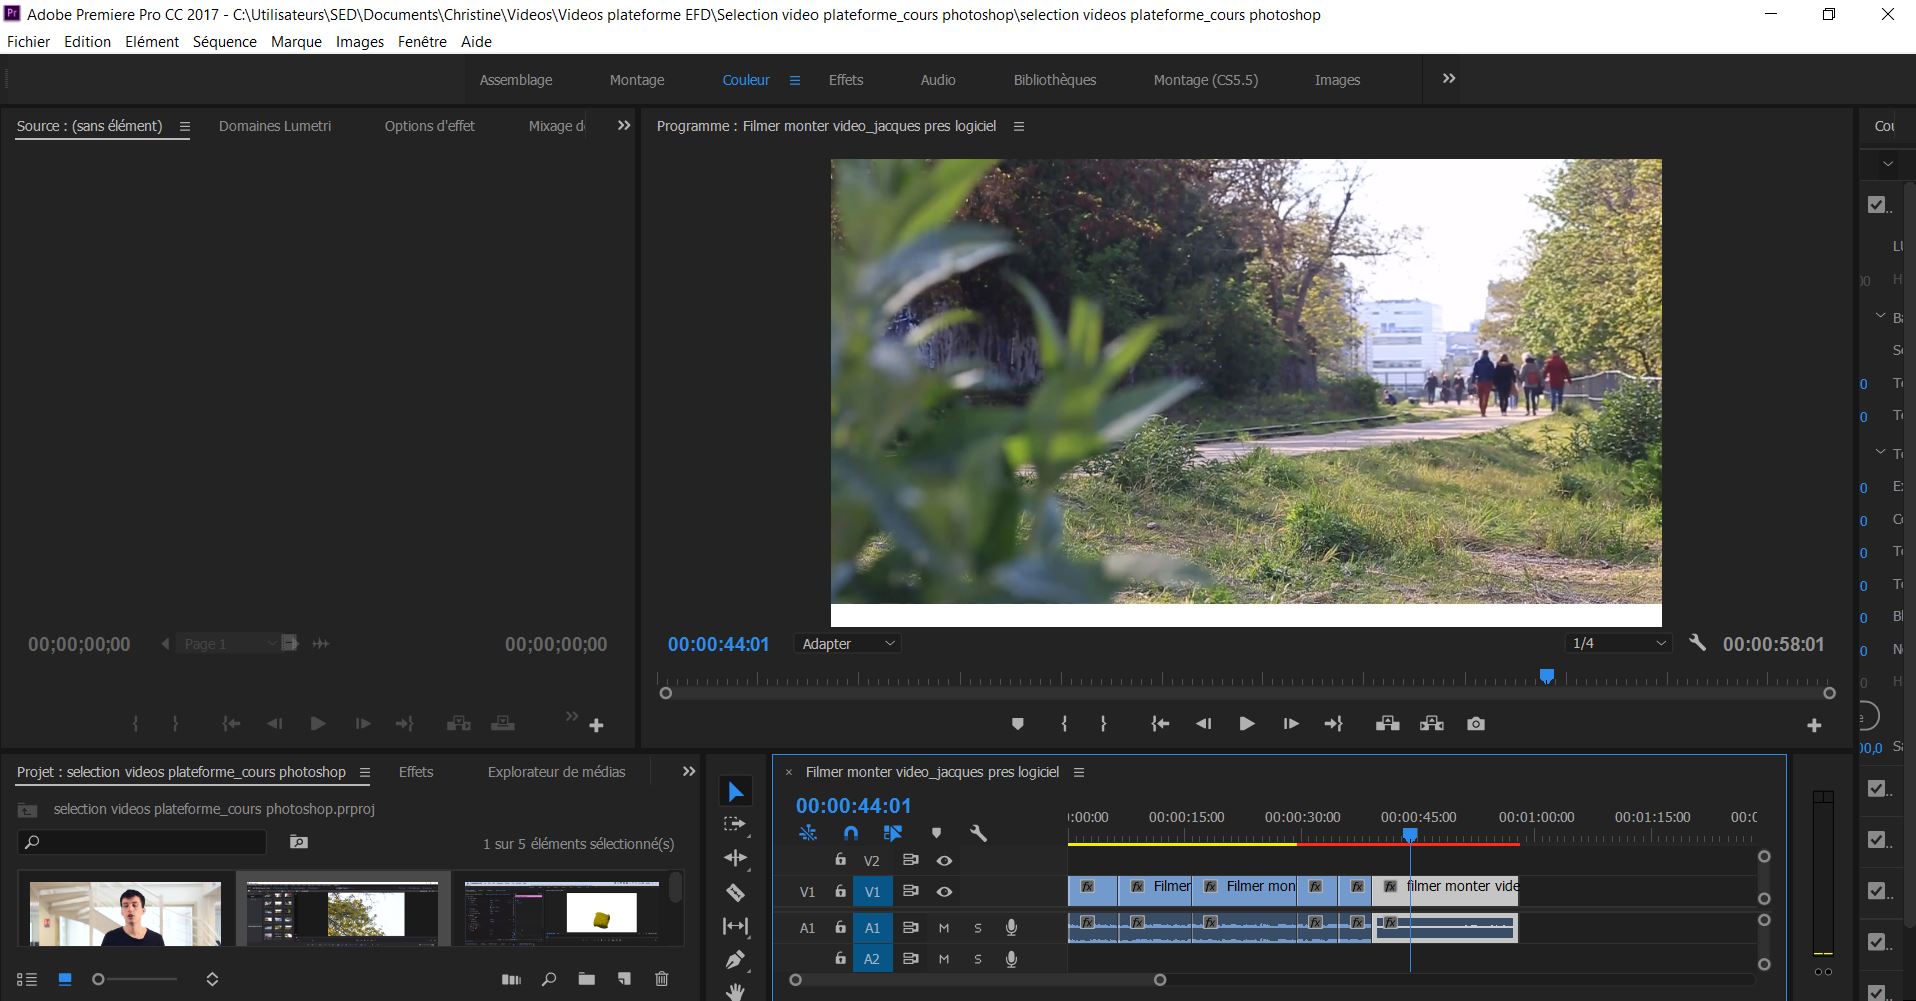Select the Ripple Edit tool
Image resolution: width=1916 pixels, height=1001 pixels.
click(x=737, y=857)
